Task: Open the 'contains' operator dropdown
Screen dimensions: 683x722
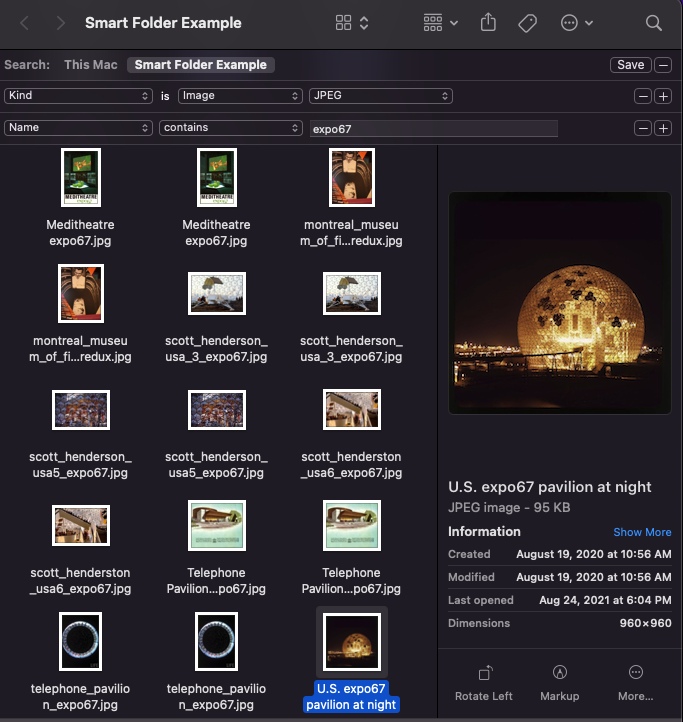Action: 230,128
